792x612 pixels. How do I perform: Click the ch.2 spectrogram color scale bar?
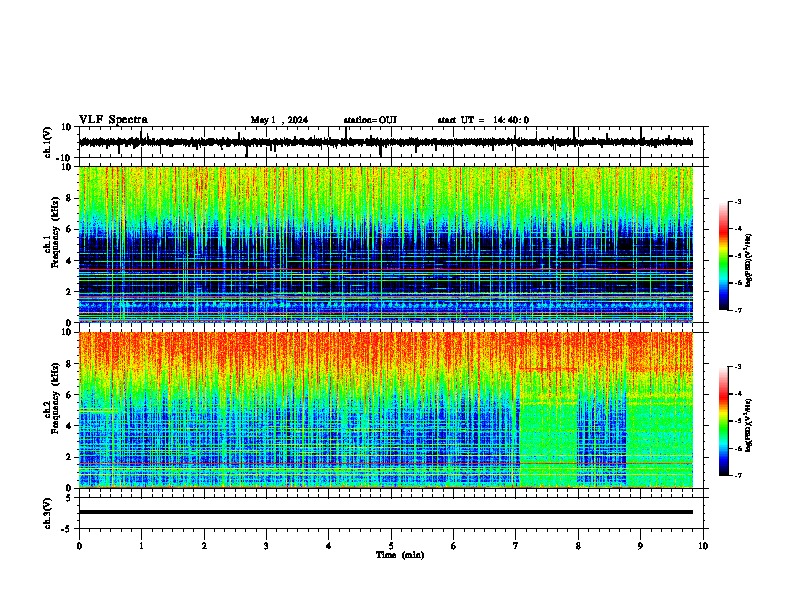[723, 421]
